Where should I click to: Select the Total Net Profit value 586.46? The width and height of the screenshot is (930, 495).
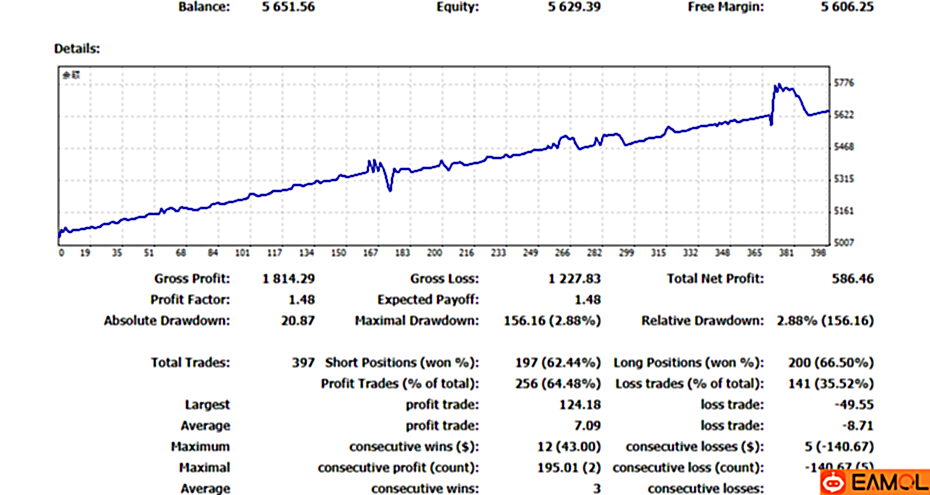pyautogui.click(x=851, y=279)
